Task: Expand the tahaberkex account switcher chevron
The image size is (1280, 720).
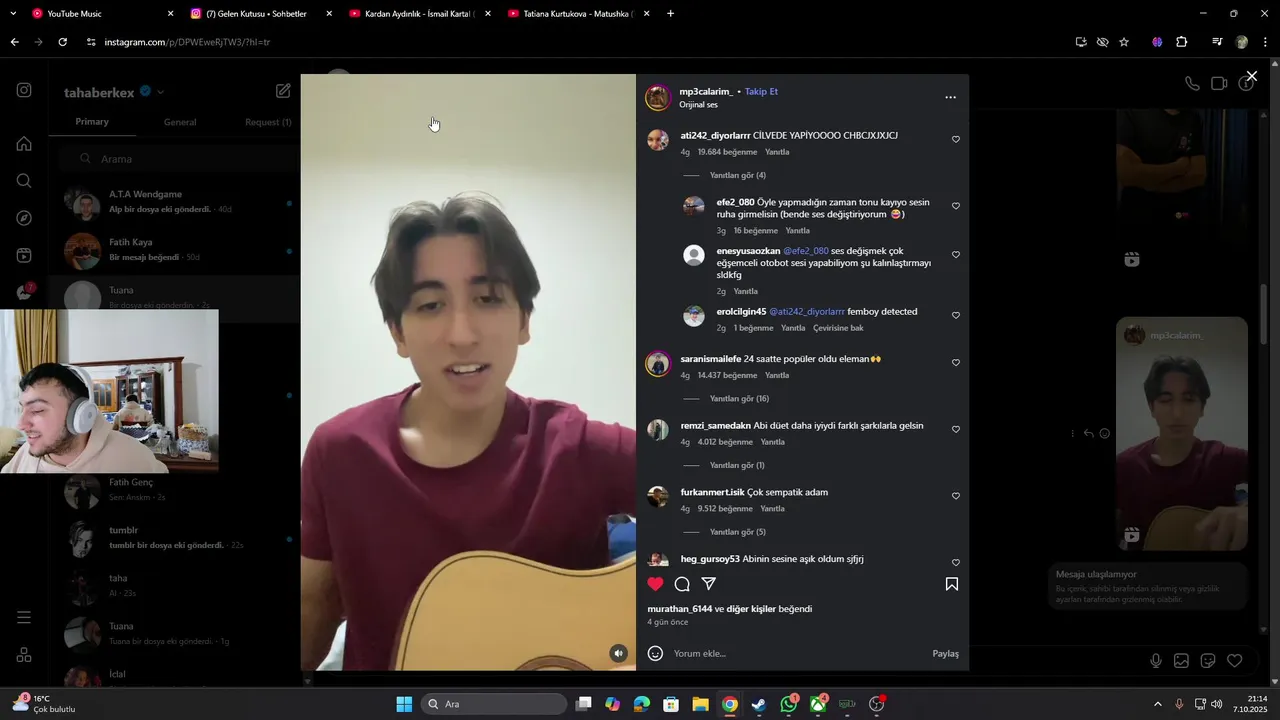Action: (161, 92)
